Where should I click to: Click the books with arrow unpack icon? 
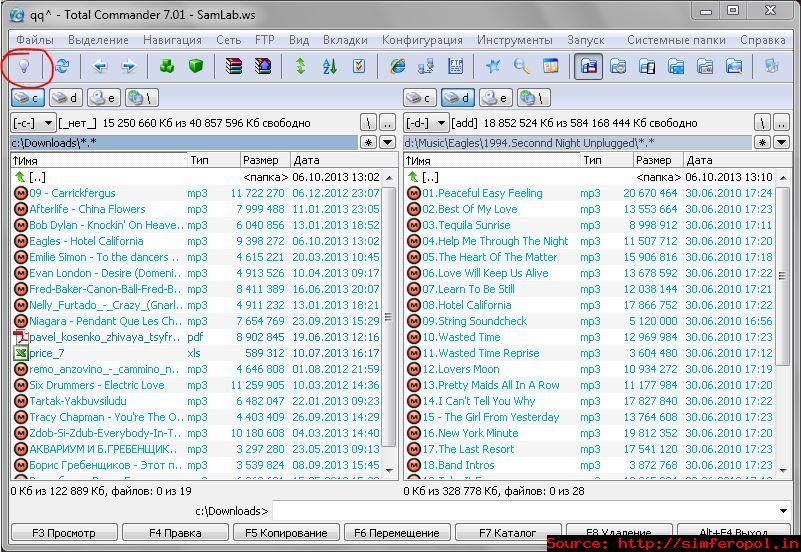click(x=263, y=66)
